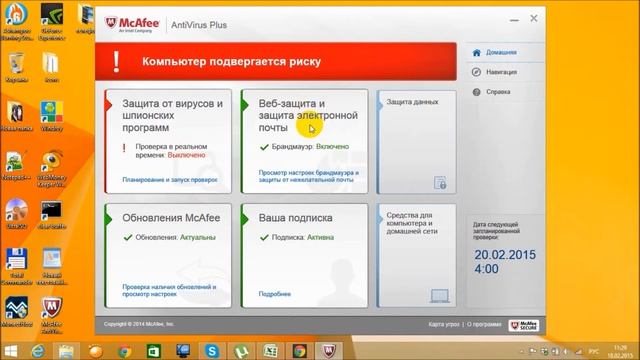
Task: Click the red arrow on the virus protection card
Action: (x=109, y=105)
